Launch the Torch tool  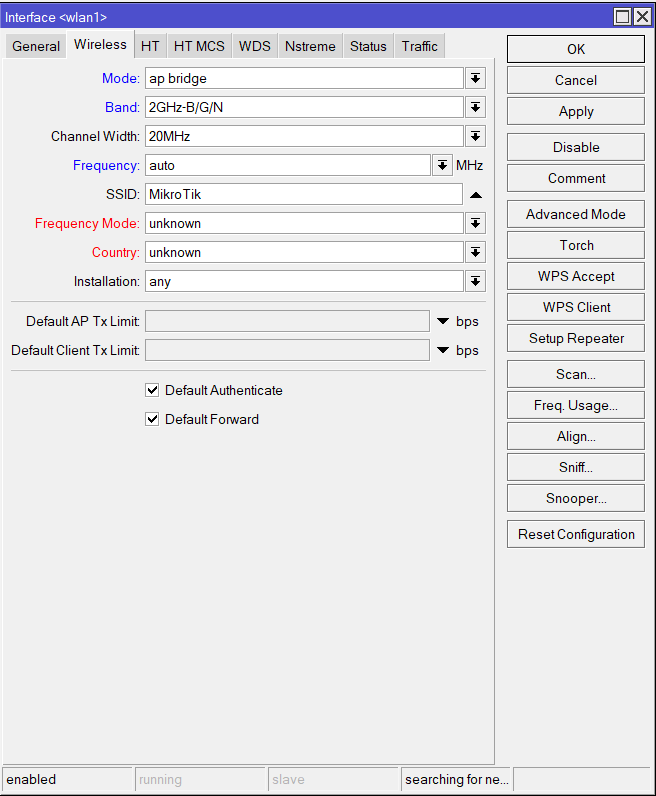pos(576,245)
